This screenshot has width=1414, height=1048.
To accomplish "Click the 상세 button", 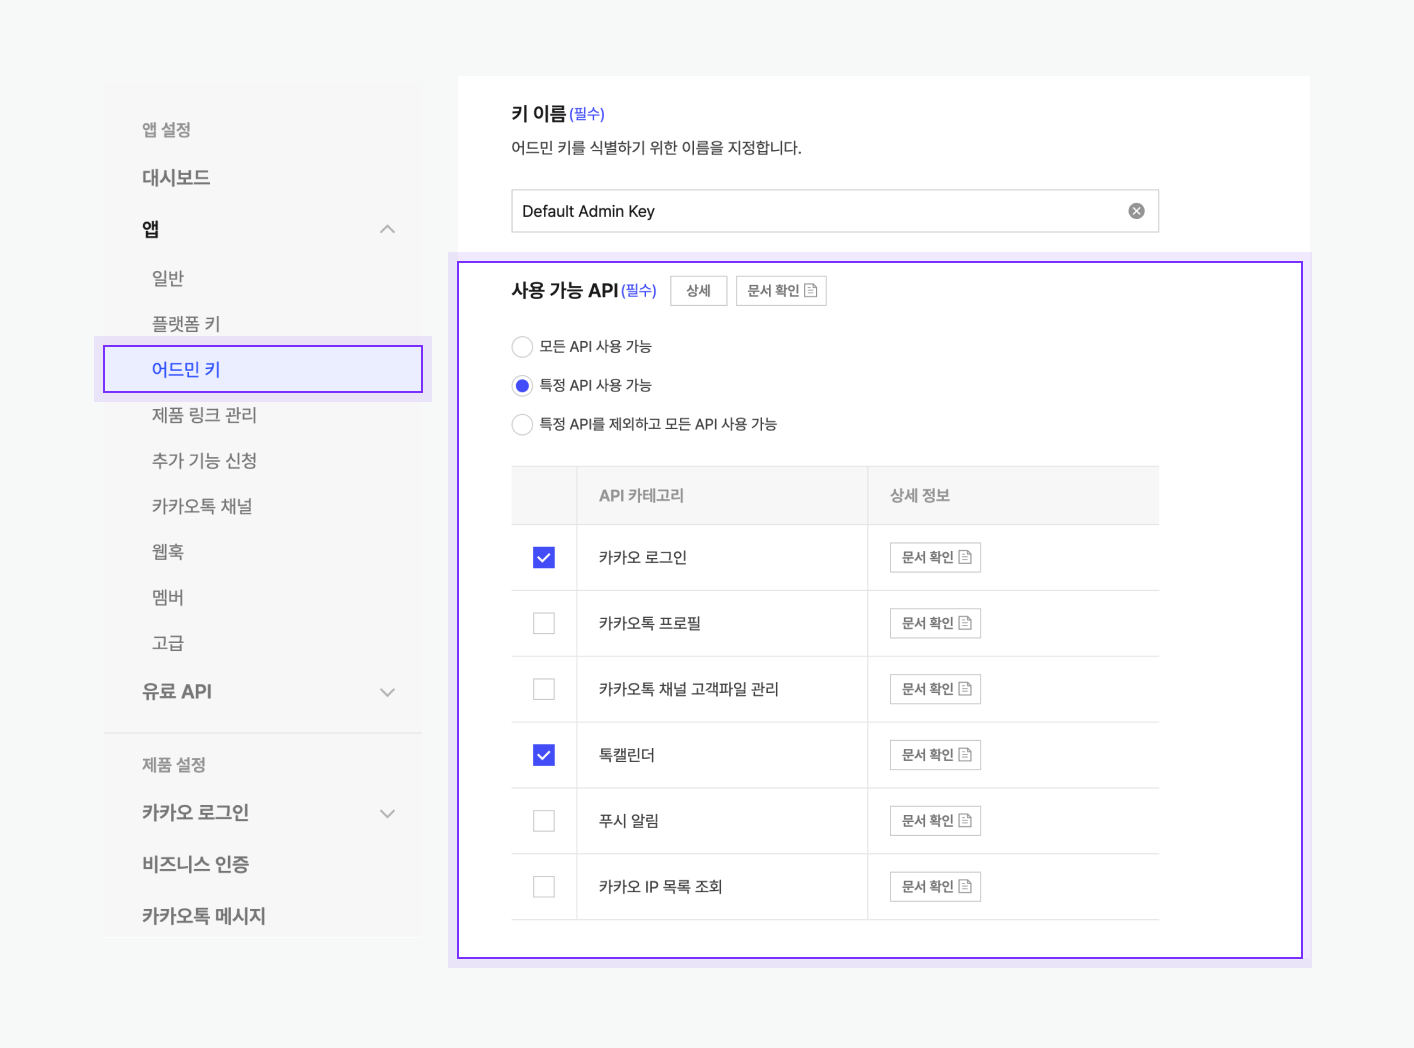I will (x=698, y=290).
